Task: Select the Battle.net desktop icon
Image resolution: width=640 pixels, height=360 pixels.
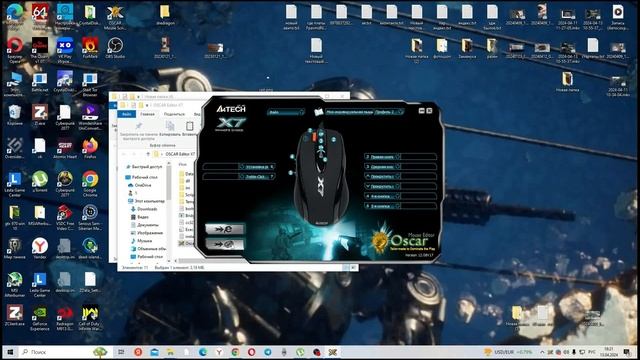Action: click(x=40, y=82)
